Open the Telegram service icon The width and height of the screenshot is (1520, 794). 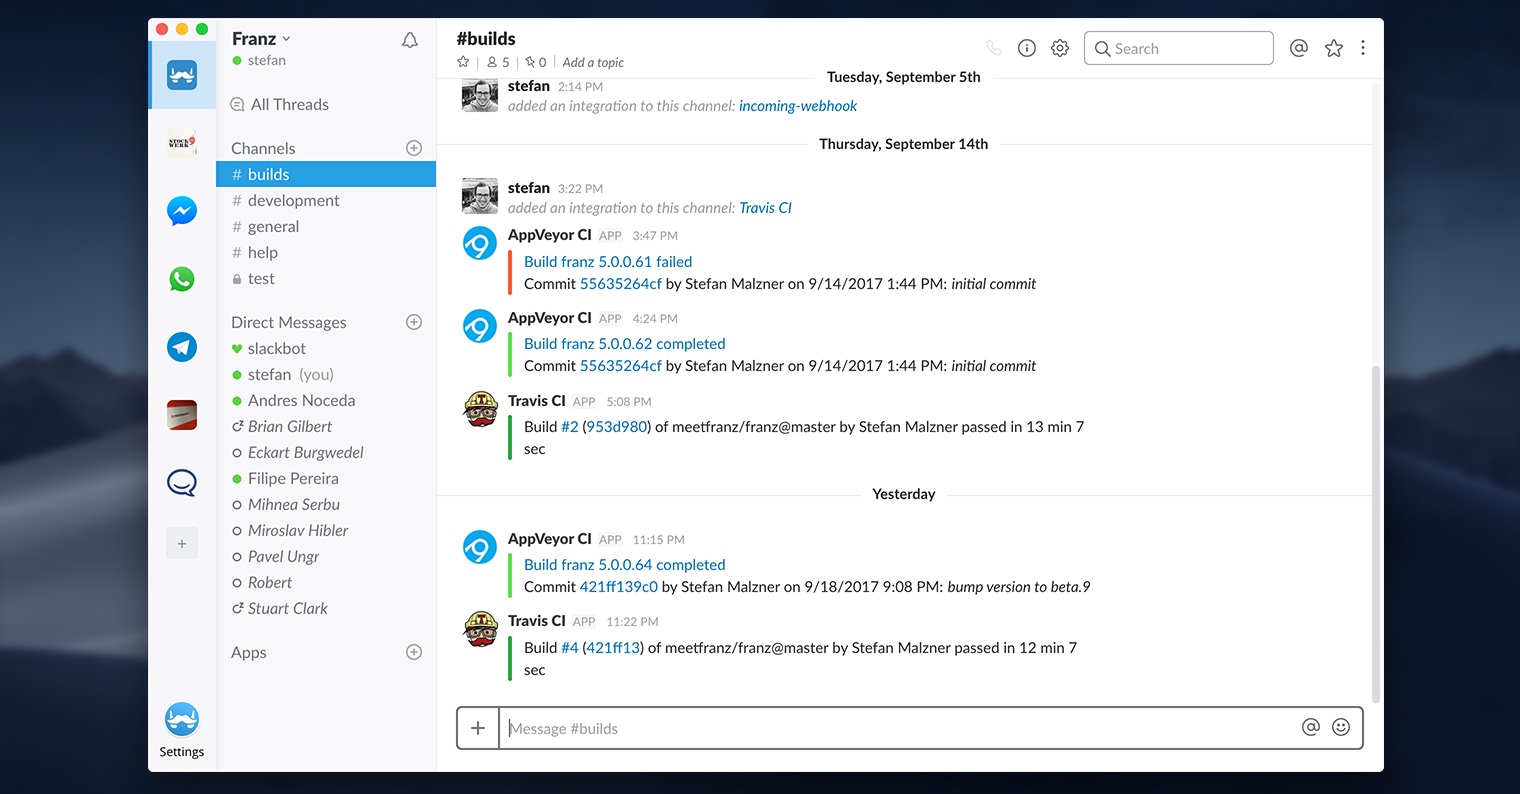tap(181, 347)
